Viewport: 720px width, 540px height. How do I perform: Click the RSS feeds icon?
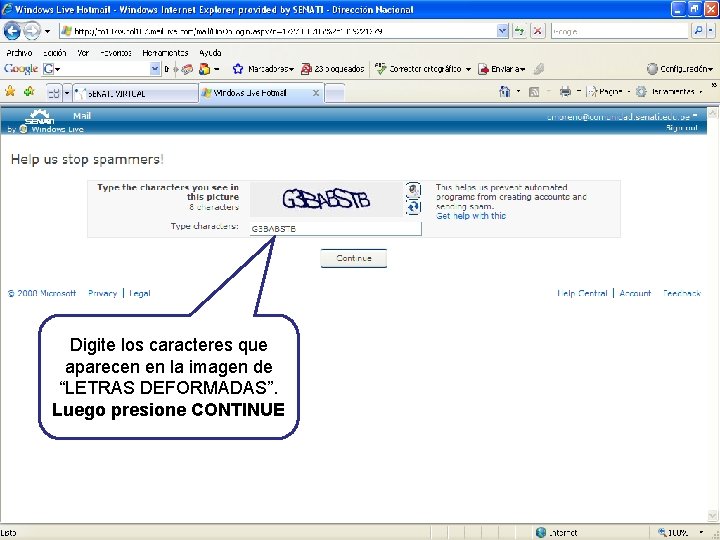(534, 92)
